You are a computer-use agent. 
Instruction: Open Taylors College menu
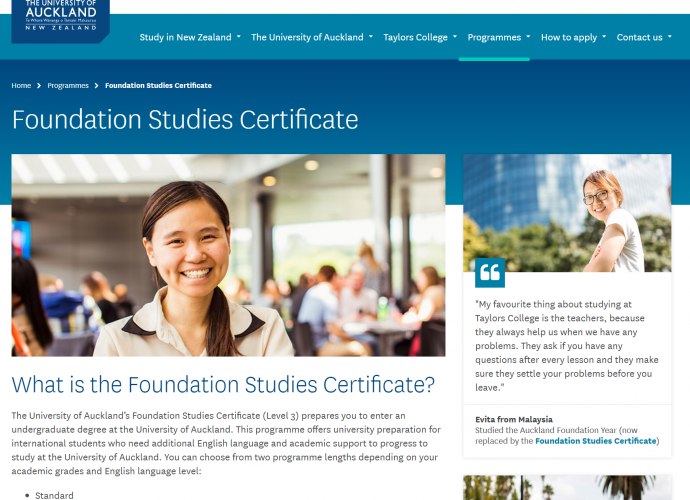click(415, 37)
